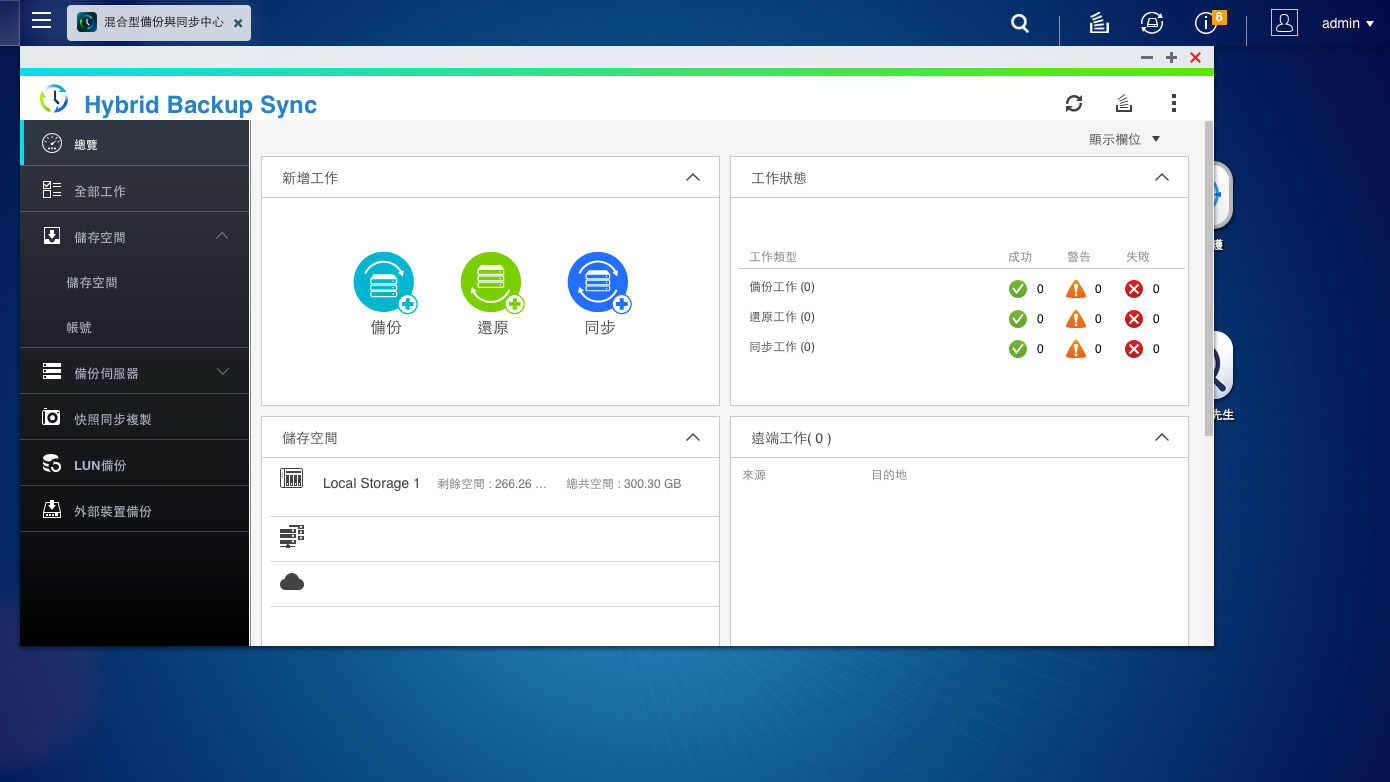Collapse the 新增工作 panel

692,177
